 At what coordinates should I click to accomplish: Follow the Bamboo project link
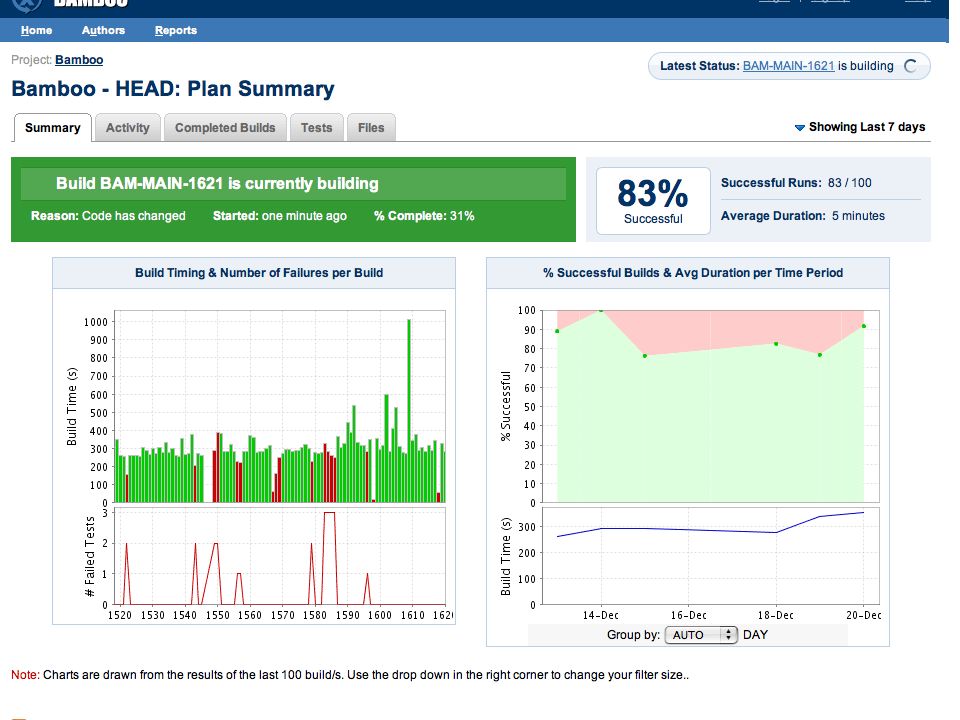pyautogui.click(x=79, y=60)
